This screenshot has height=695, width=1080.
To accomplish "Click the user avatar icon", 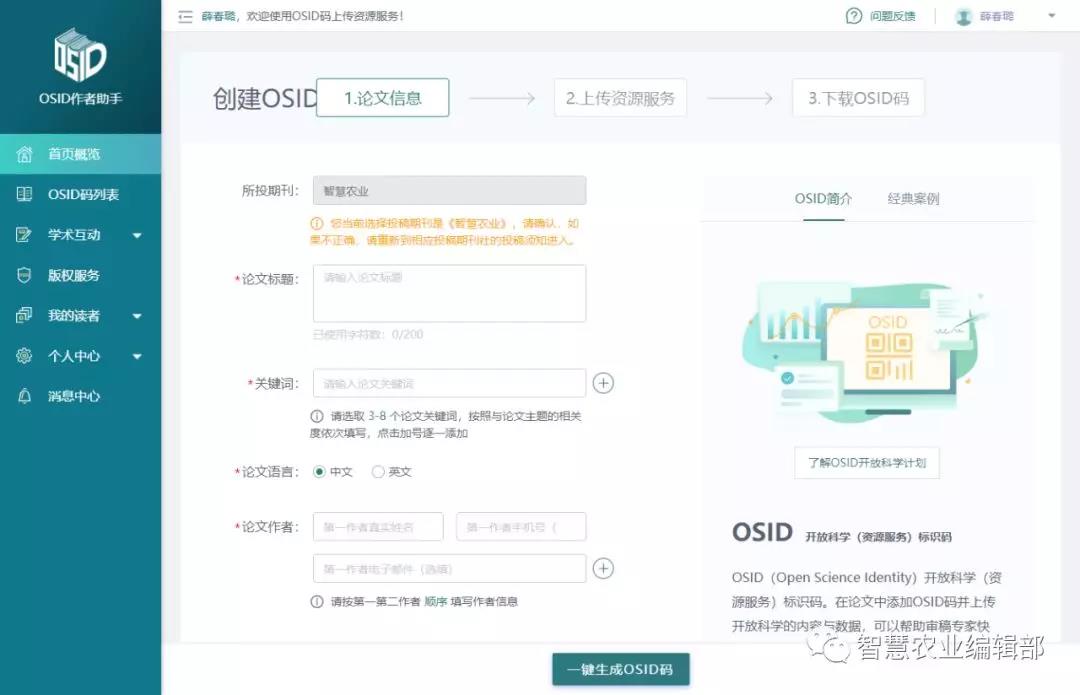I will click(963, 16).
